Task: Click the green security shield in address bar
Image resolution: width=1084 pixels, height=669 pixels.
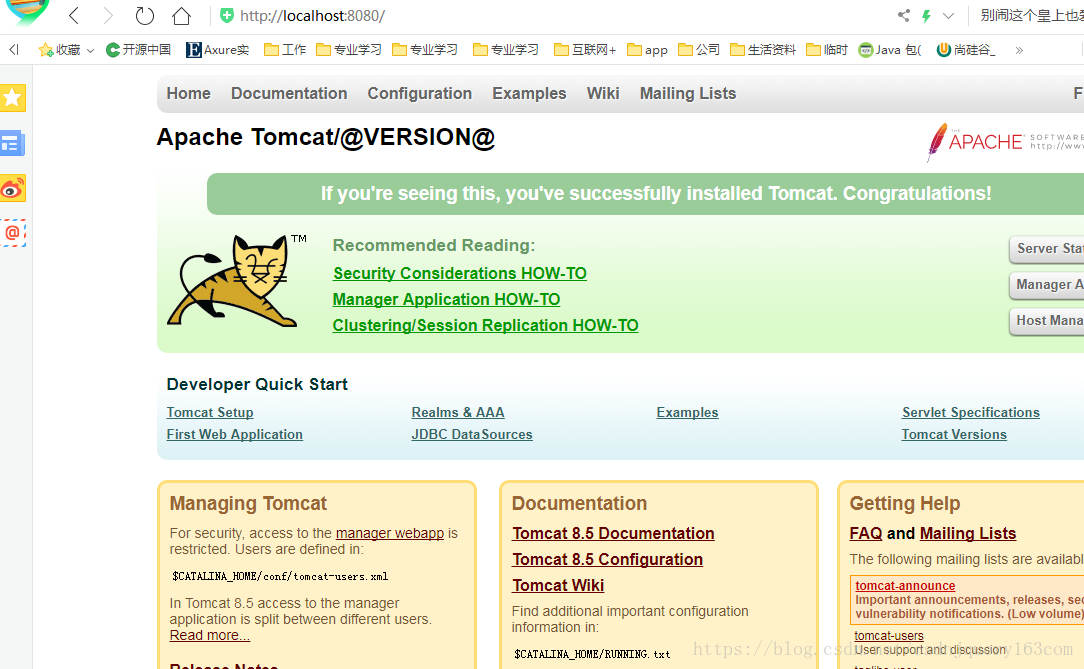Action: 227,15
